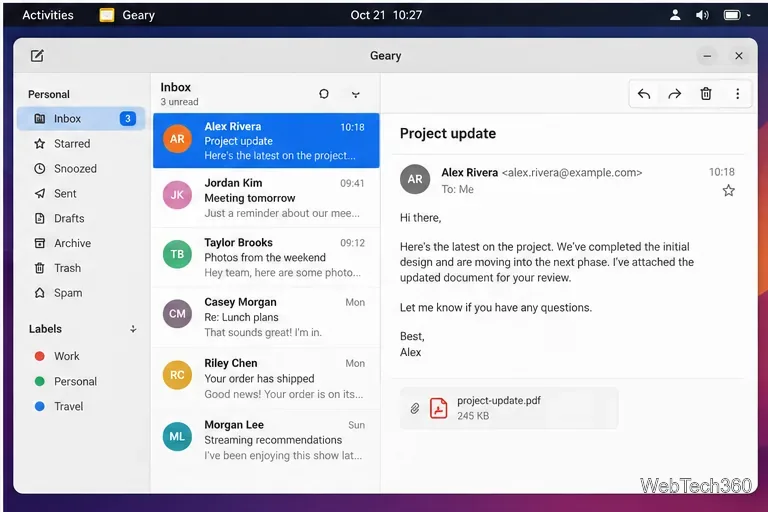Click the user icon in system tray
The height and width of the screenshot is (512, 768).
pyautogui.click(x=675, y=15)
